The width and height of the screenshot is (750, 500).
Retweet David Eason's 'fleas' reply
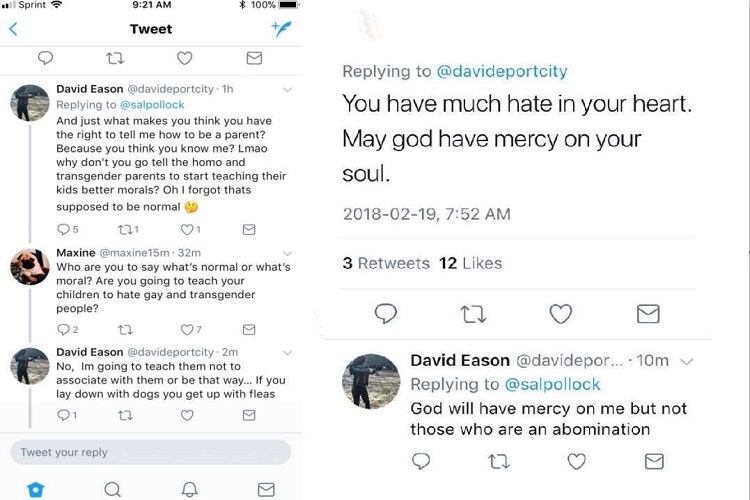click(125, 414)
